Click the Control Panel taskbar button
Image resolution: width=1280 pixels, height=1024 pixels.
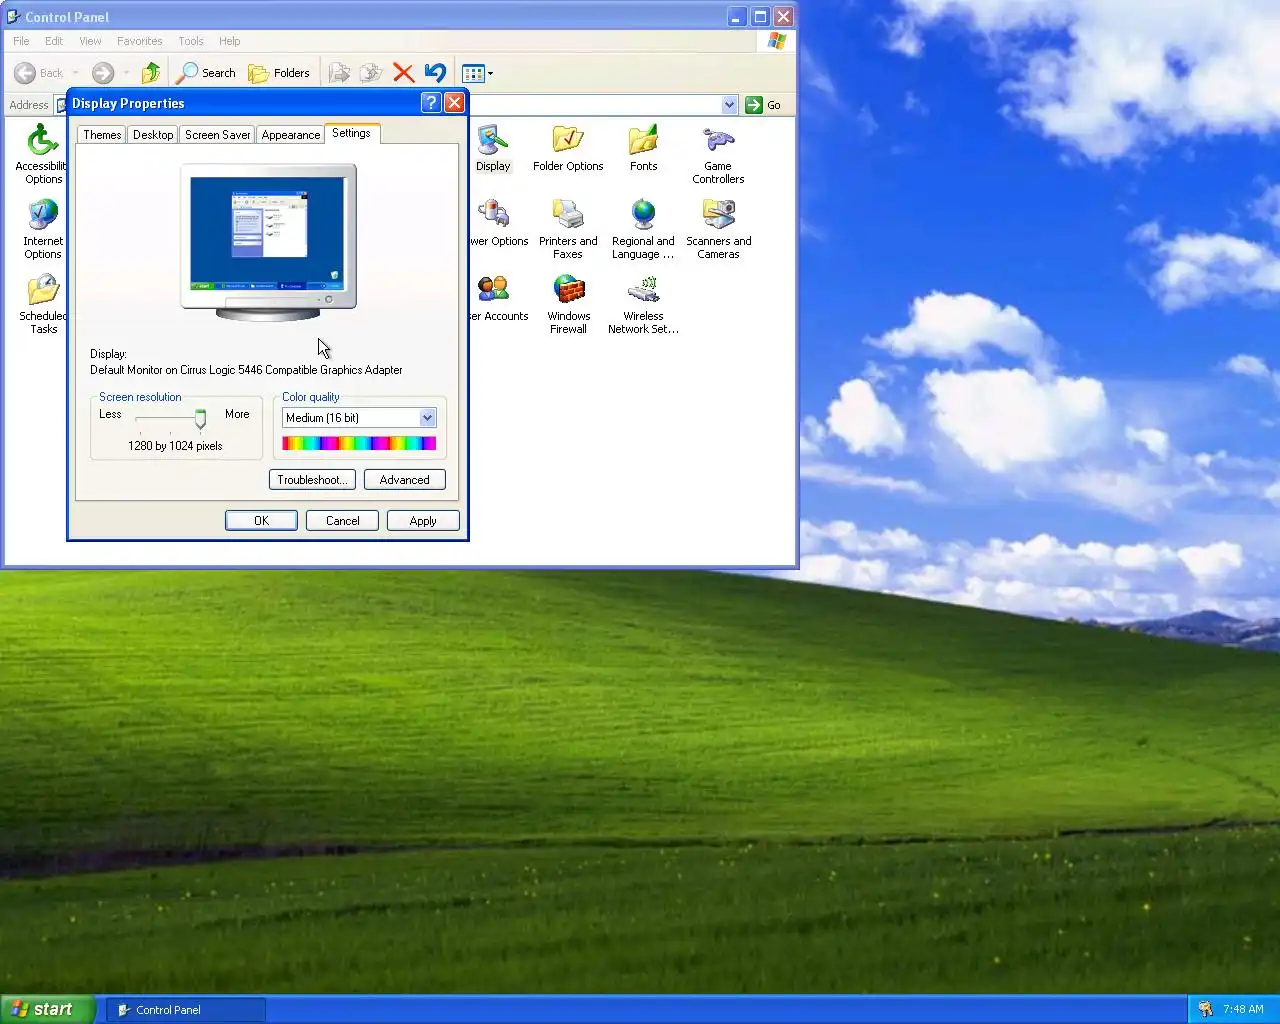186,1010
